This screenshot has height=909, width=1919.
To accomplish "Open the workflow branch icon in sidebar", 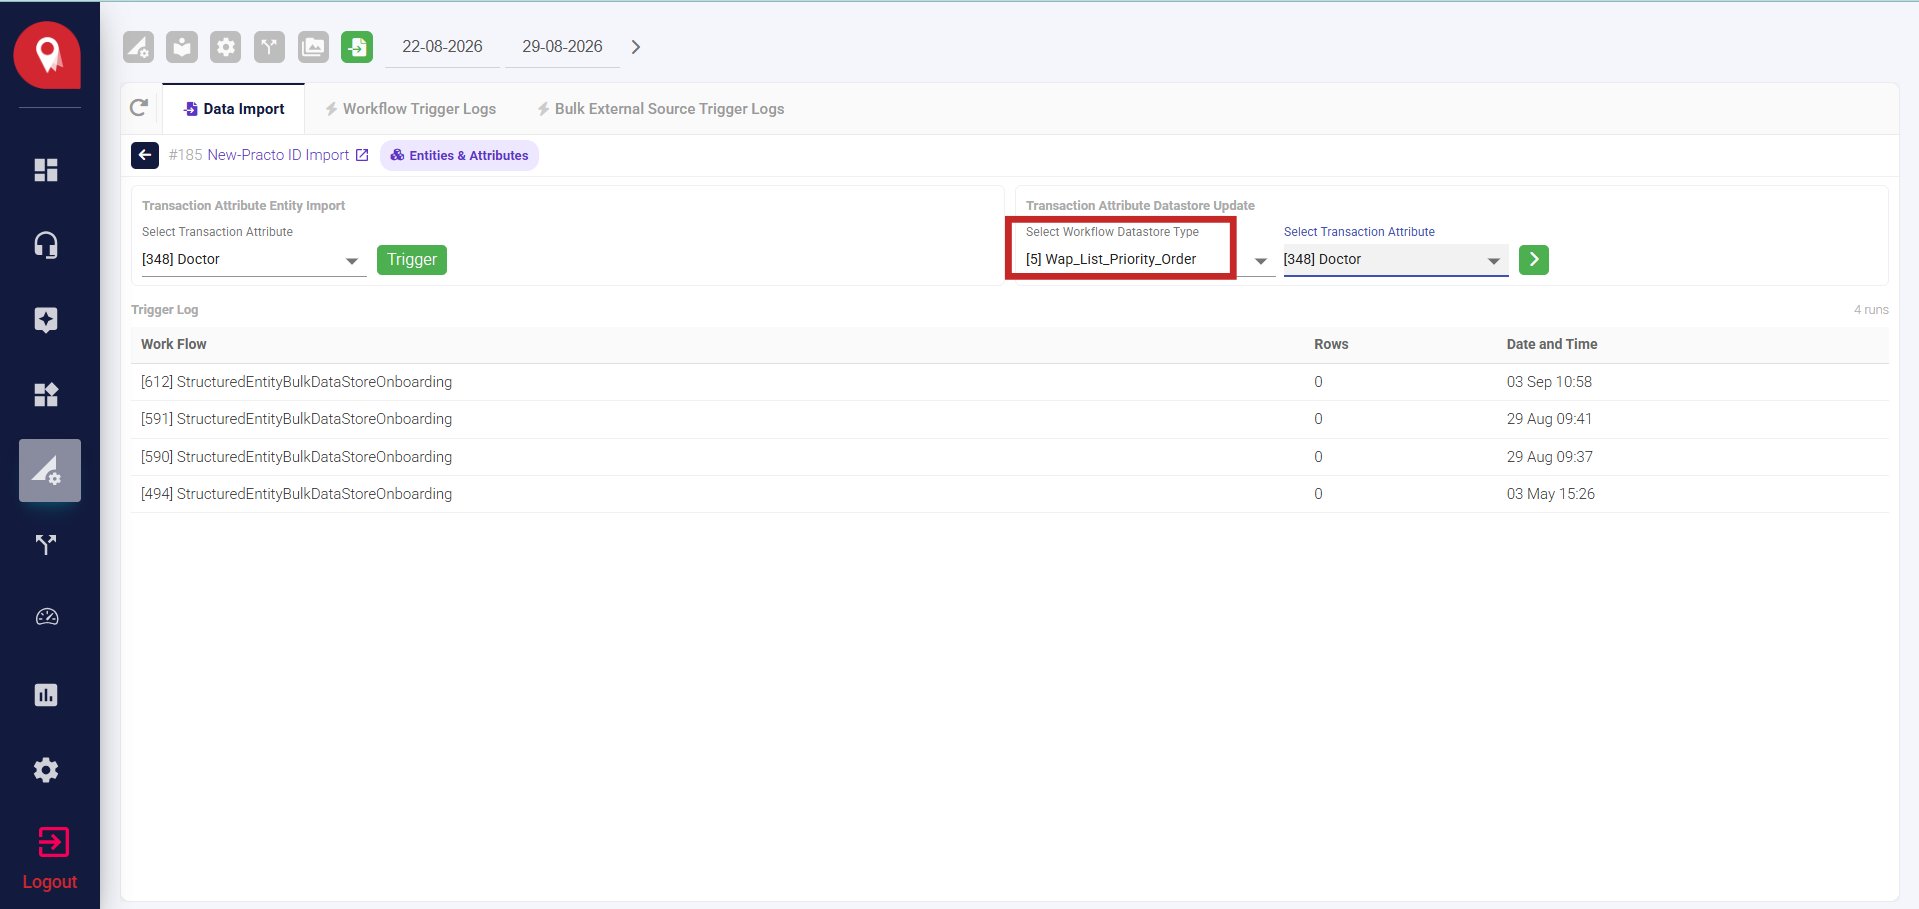I will pos(46,545).
